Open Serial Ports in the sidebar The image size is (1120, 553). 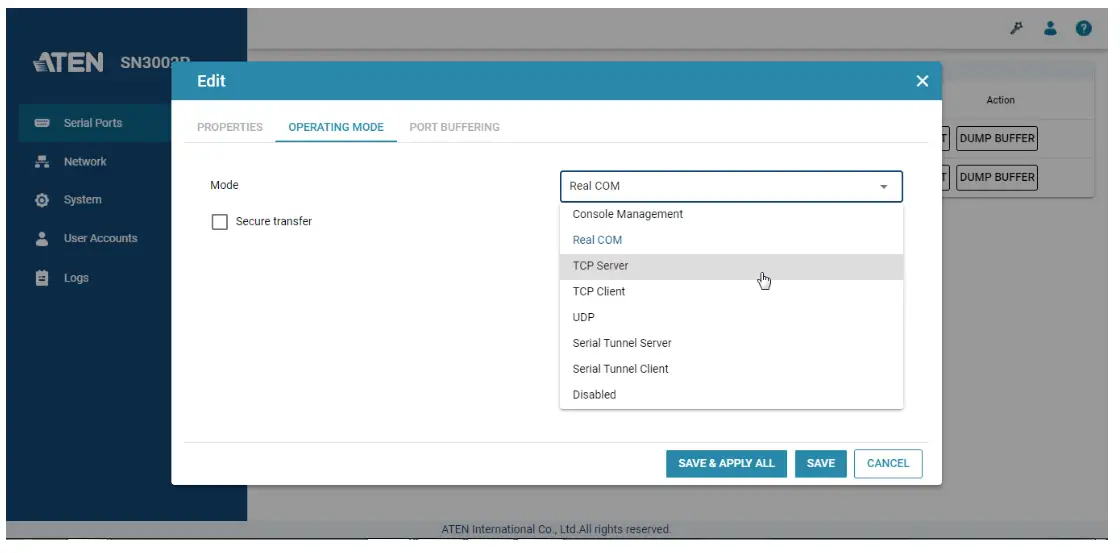tap(94, 123)
